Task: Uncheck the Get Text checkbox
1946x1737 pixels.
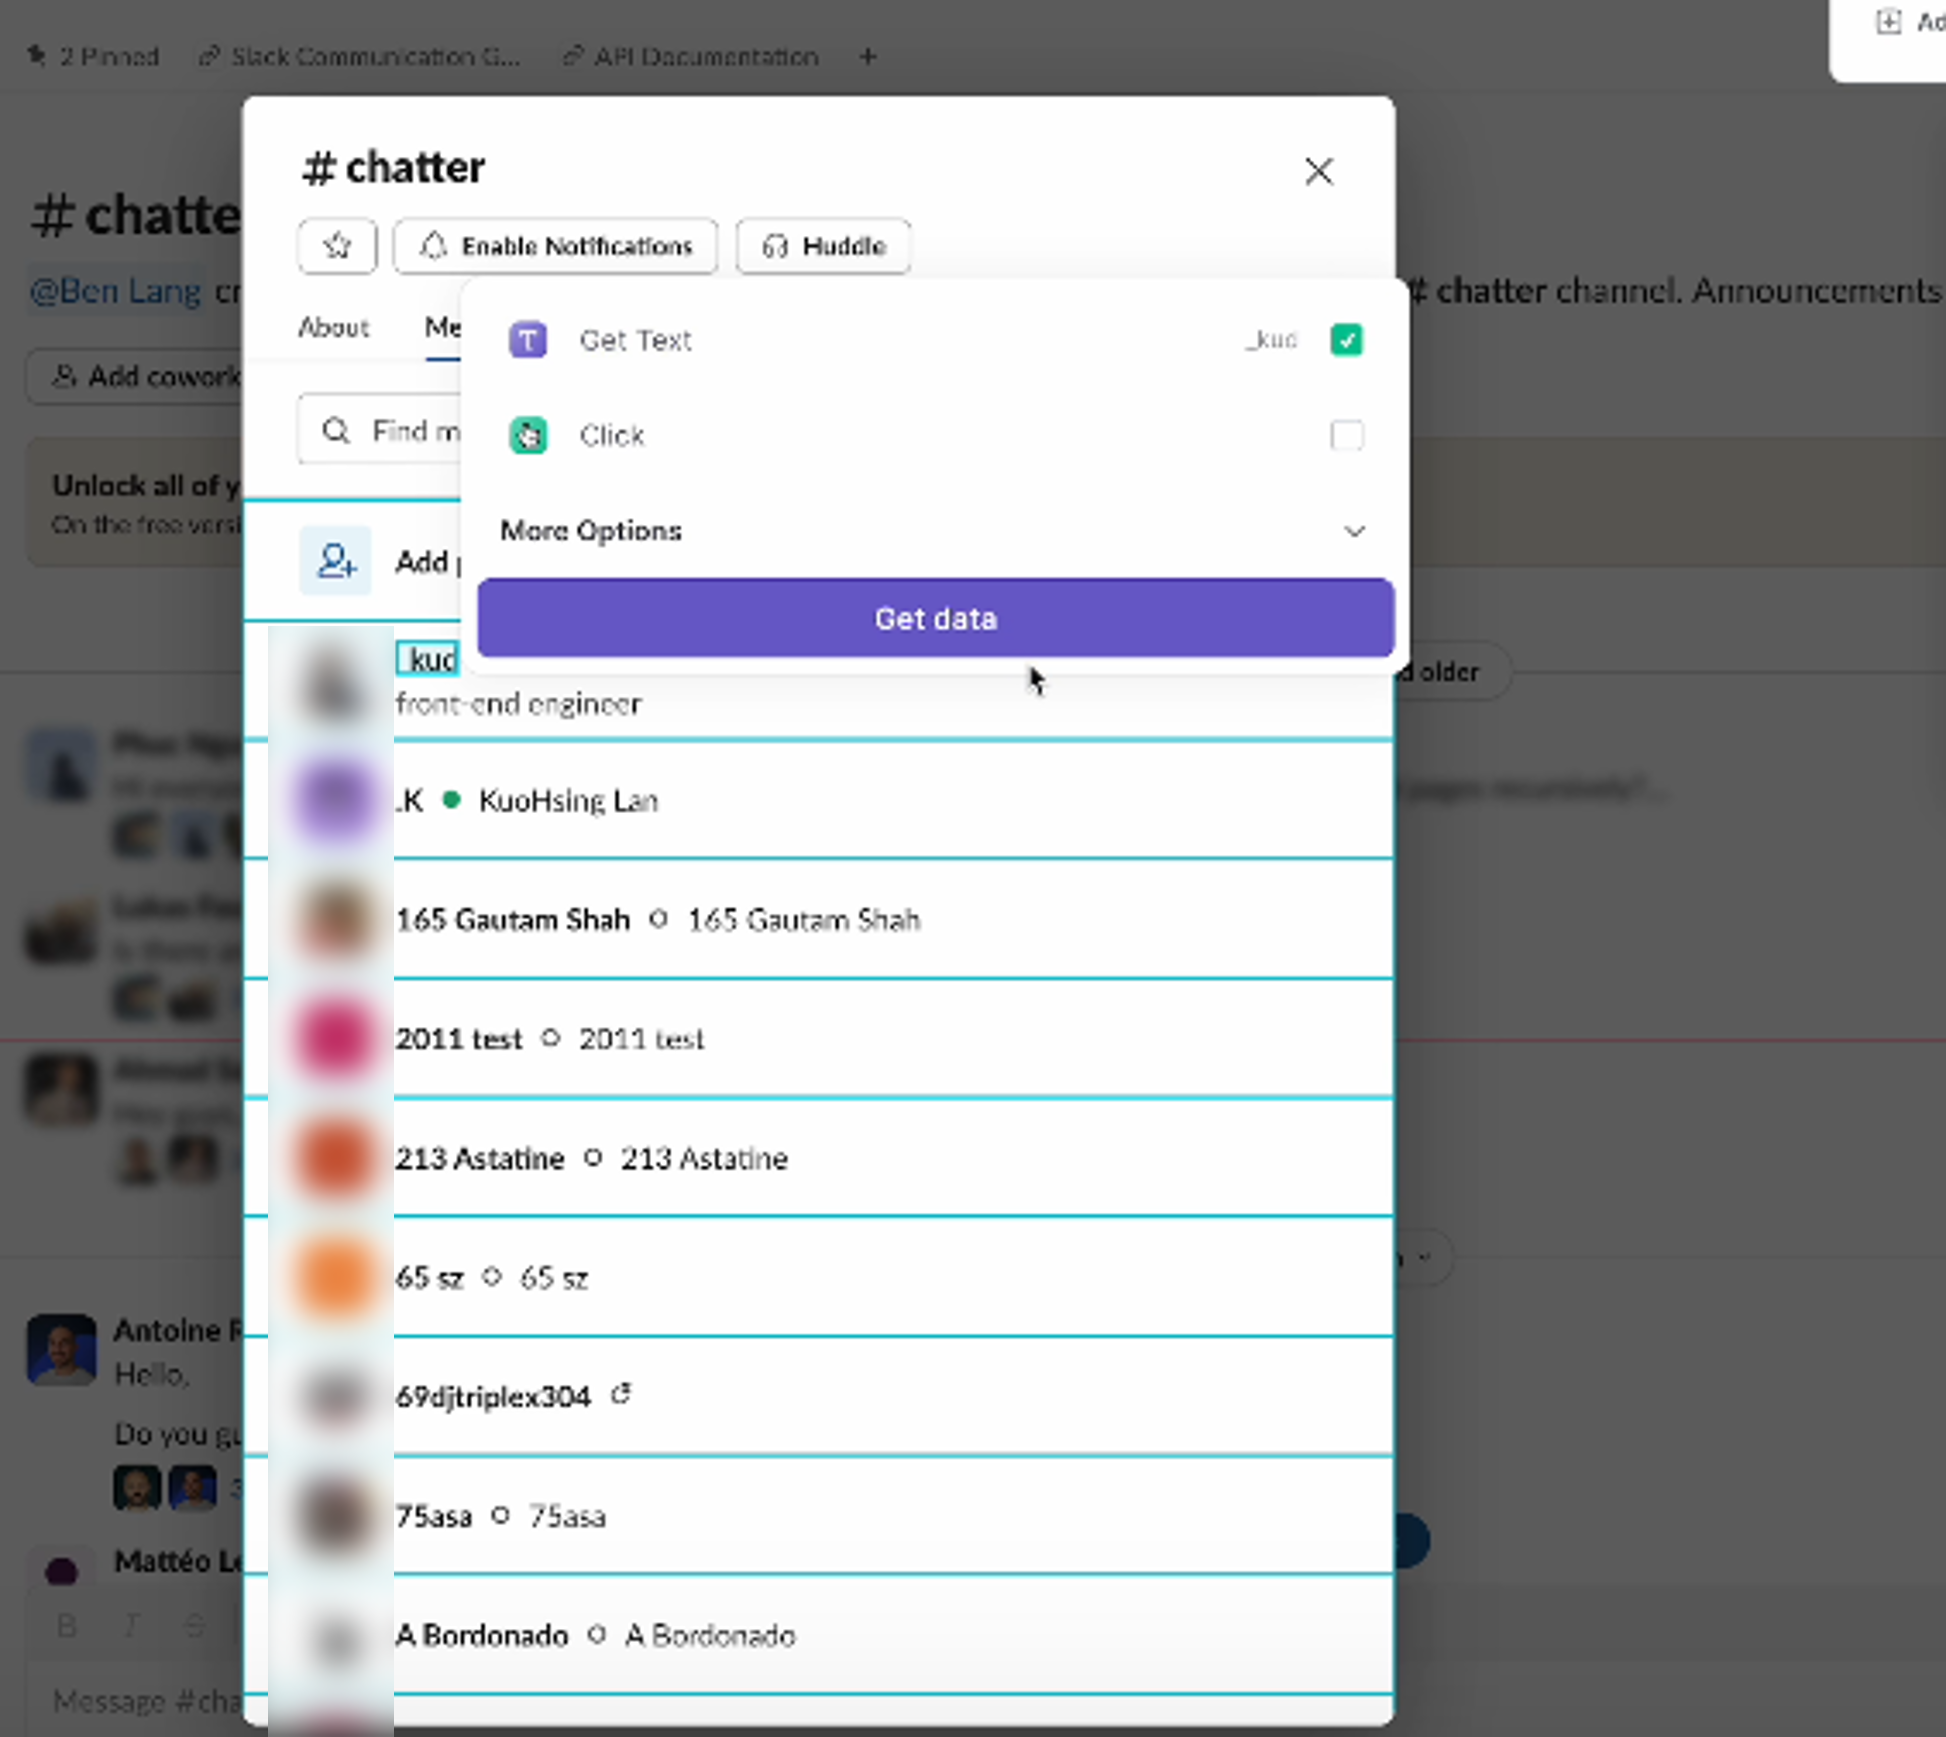Action: (1346, 340)
